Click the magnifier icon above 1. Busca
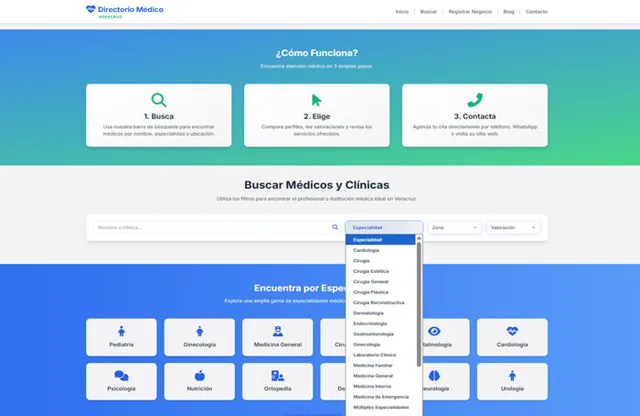The image size is (640, 416). (158, 100)
